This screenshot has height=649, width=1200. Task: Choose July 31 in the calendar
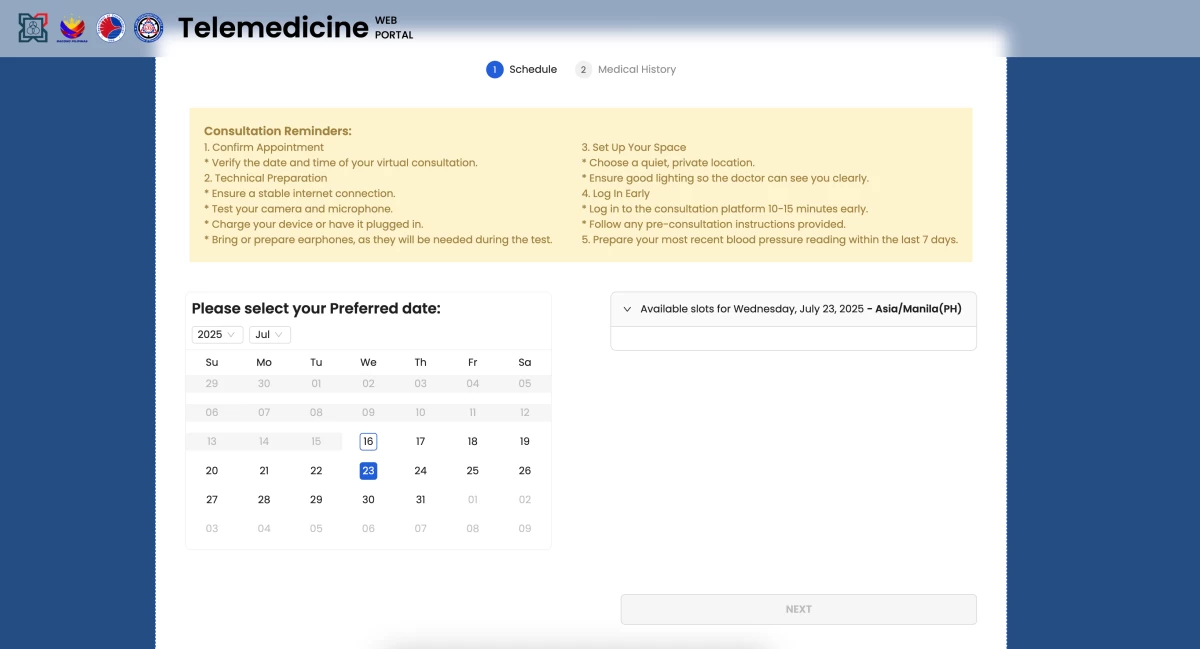(420, 499)
